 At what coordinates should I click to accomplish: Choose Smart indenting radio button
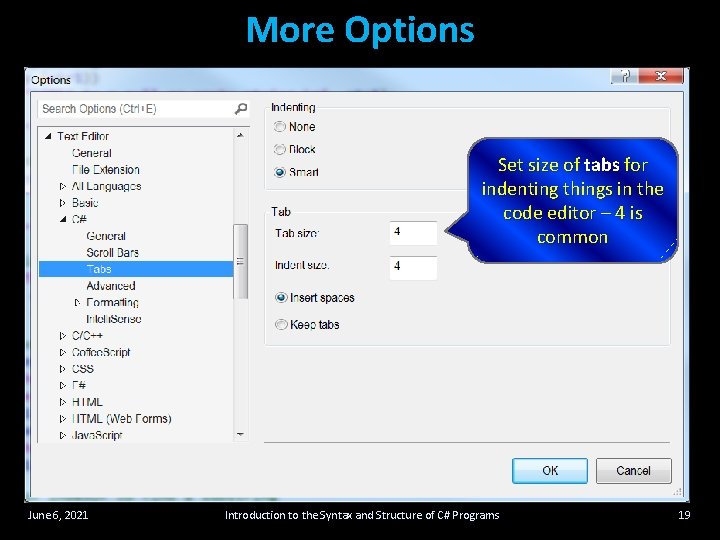point(280,172)
